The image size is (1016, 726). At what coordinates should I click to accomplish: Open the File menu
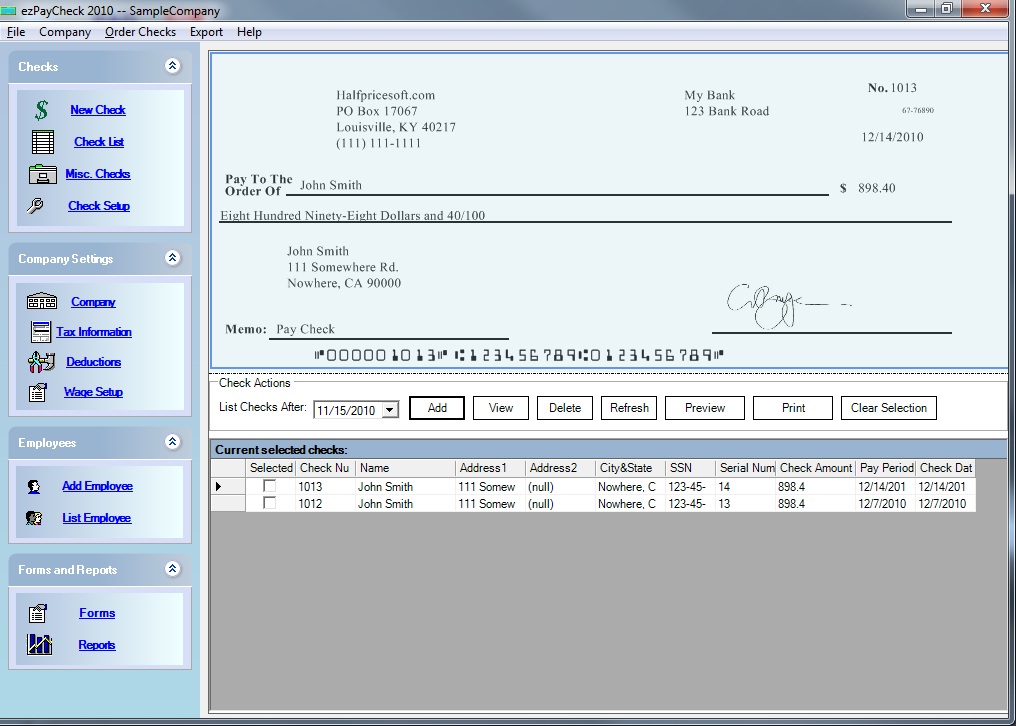click(x=16, y=32)
